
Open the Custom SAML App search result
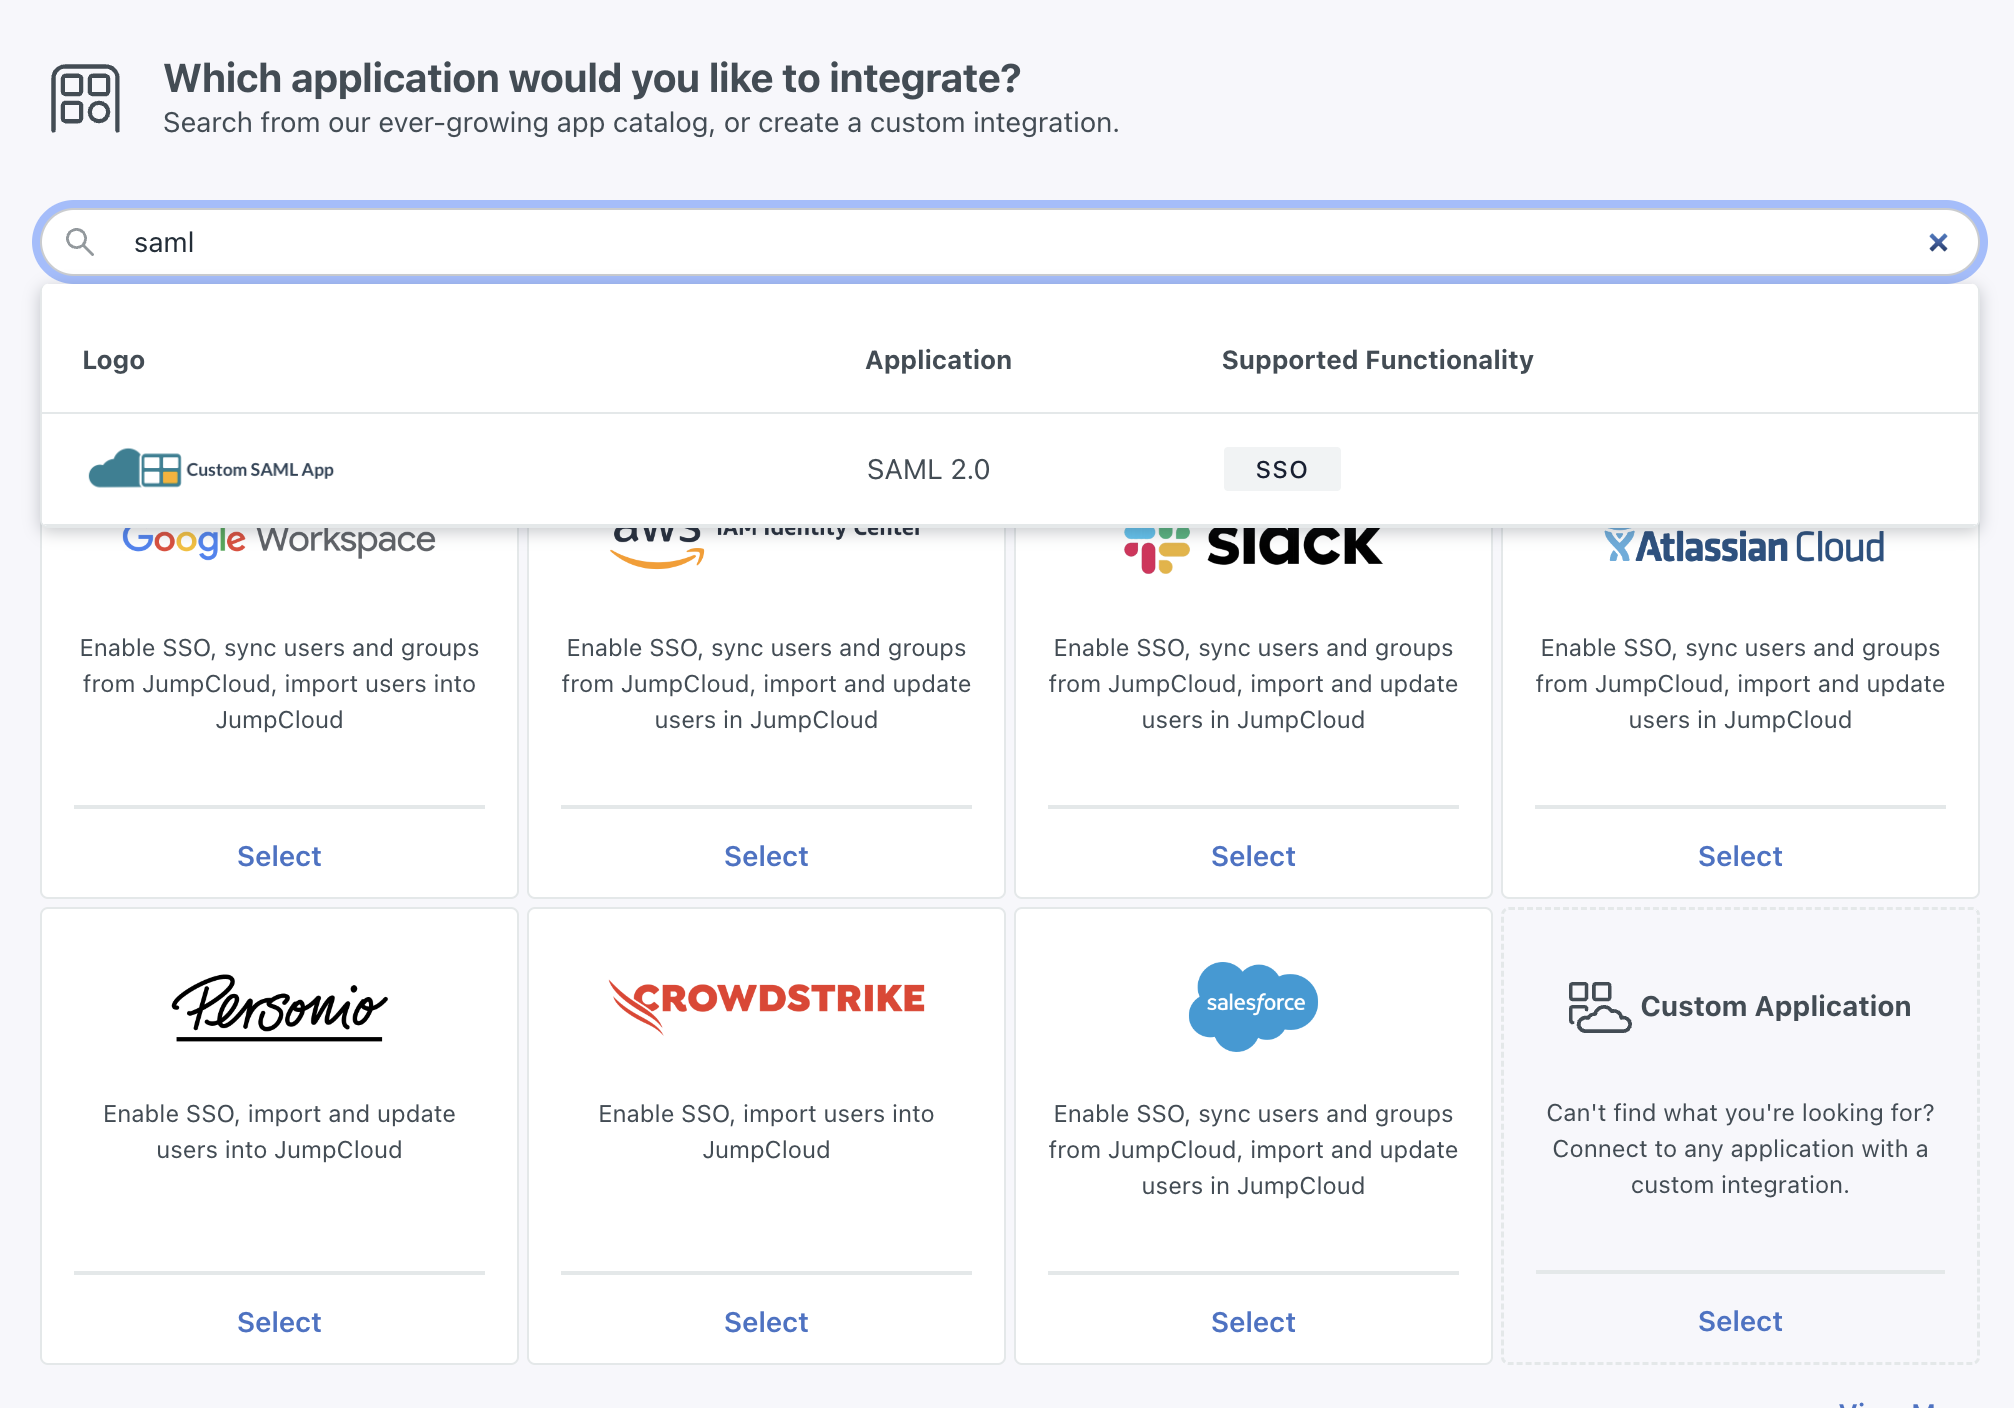point(929,469)
